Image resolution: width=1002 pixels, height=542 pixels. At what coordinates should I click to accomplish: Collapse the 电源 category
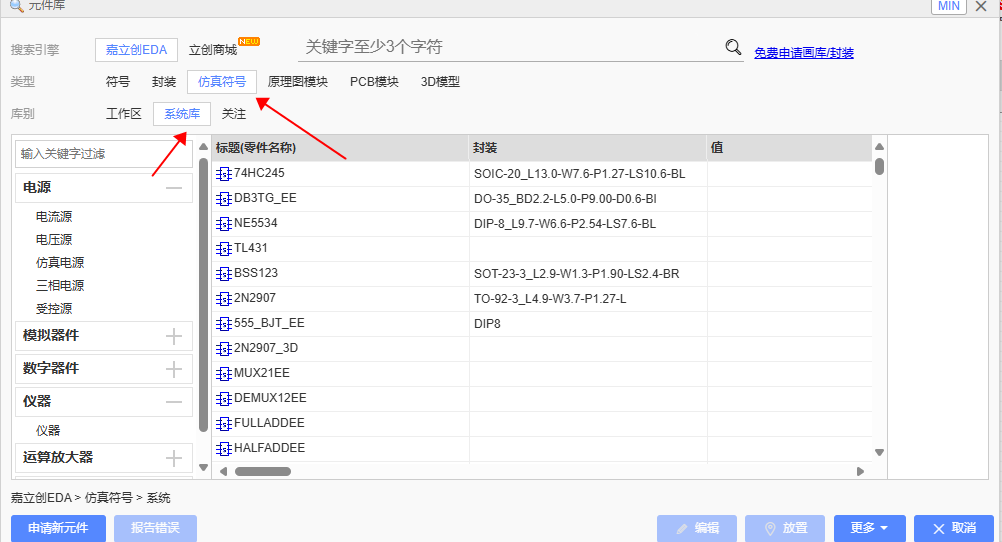click(174, 188)
